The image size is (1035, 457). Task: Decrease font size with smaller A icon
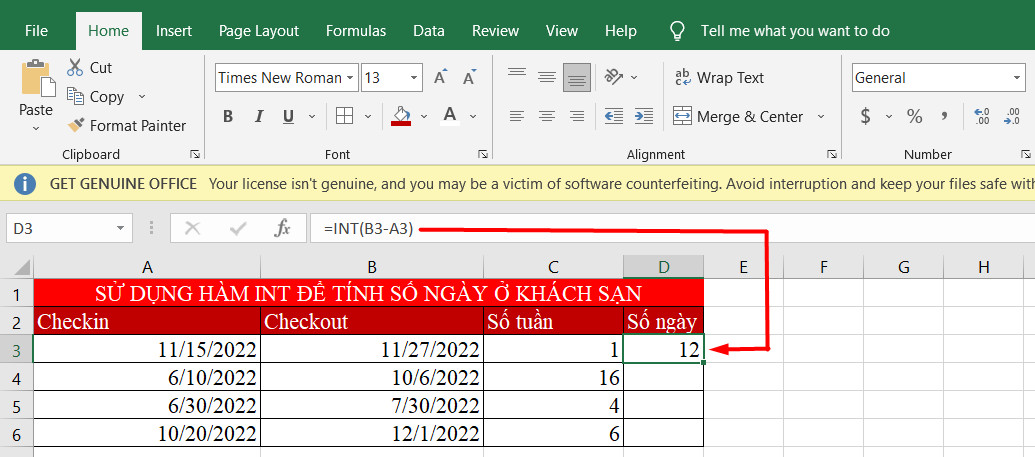tap(469, 77)
